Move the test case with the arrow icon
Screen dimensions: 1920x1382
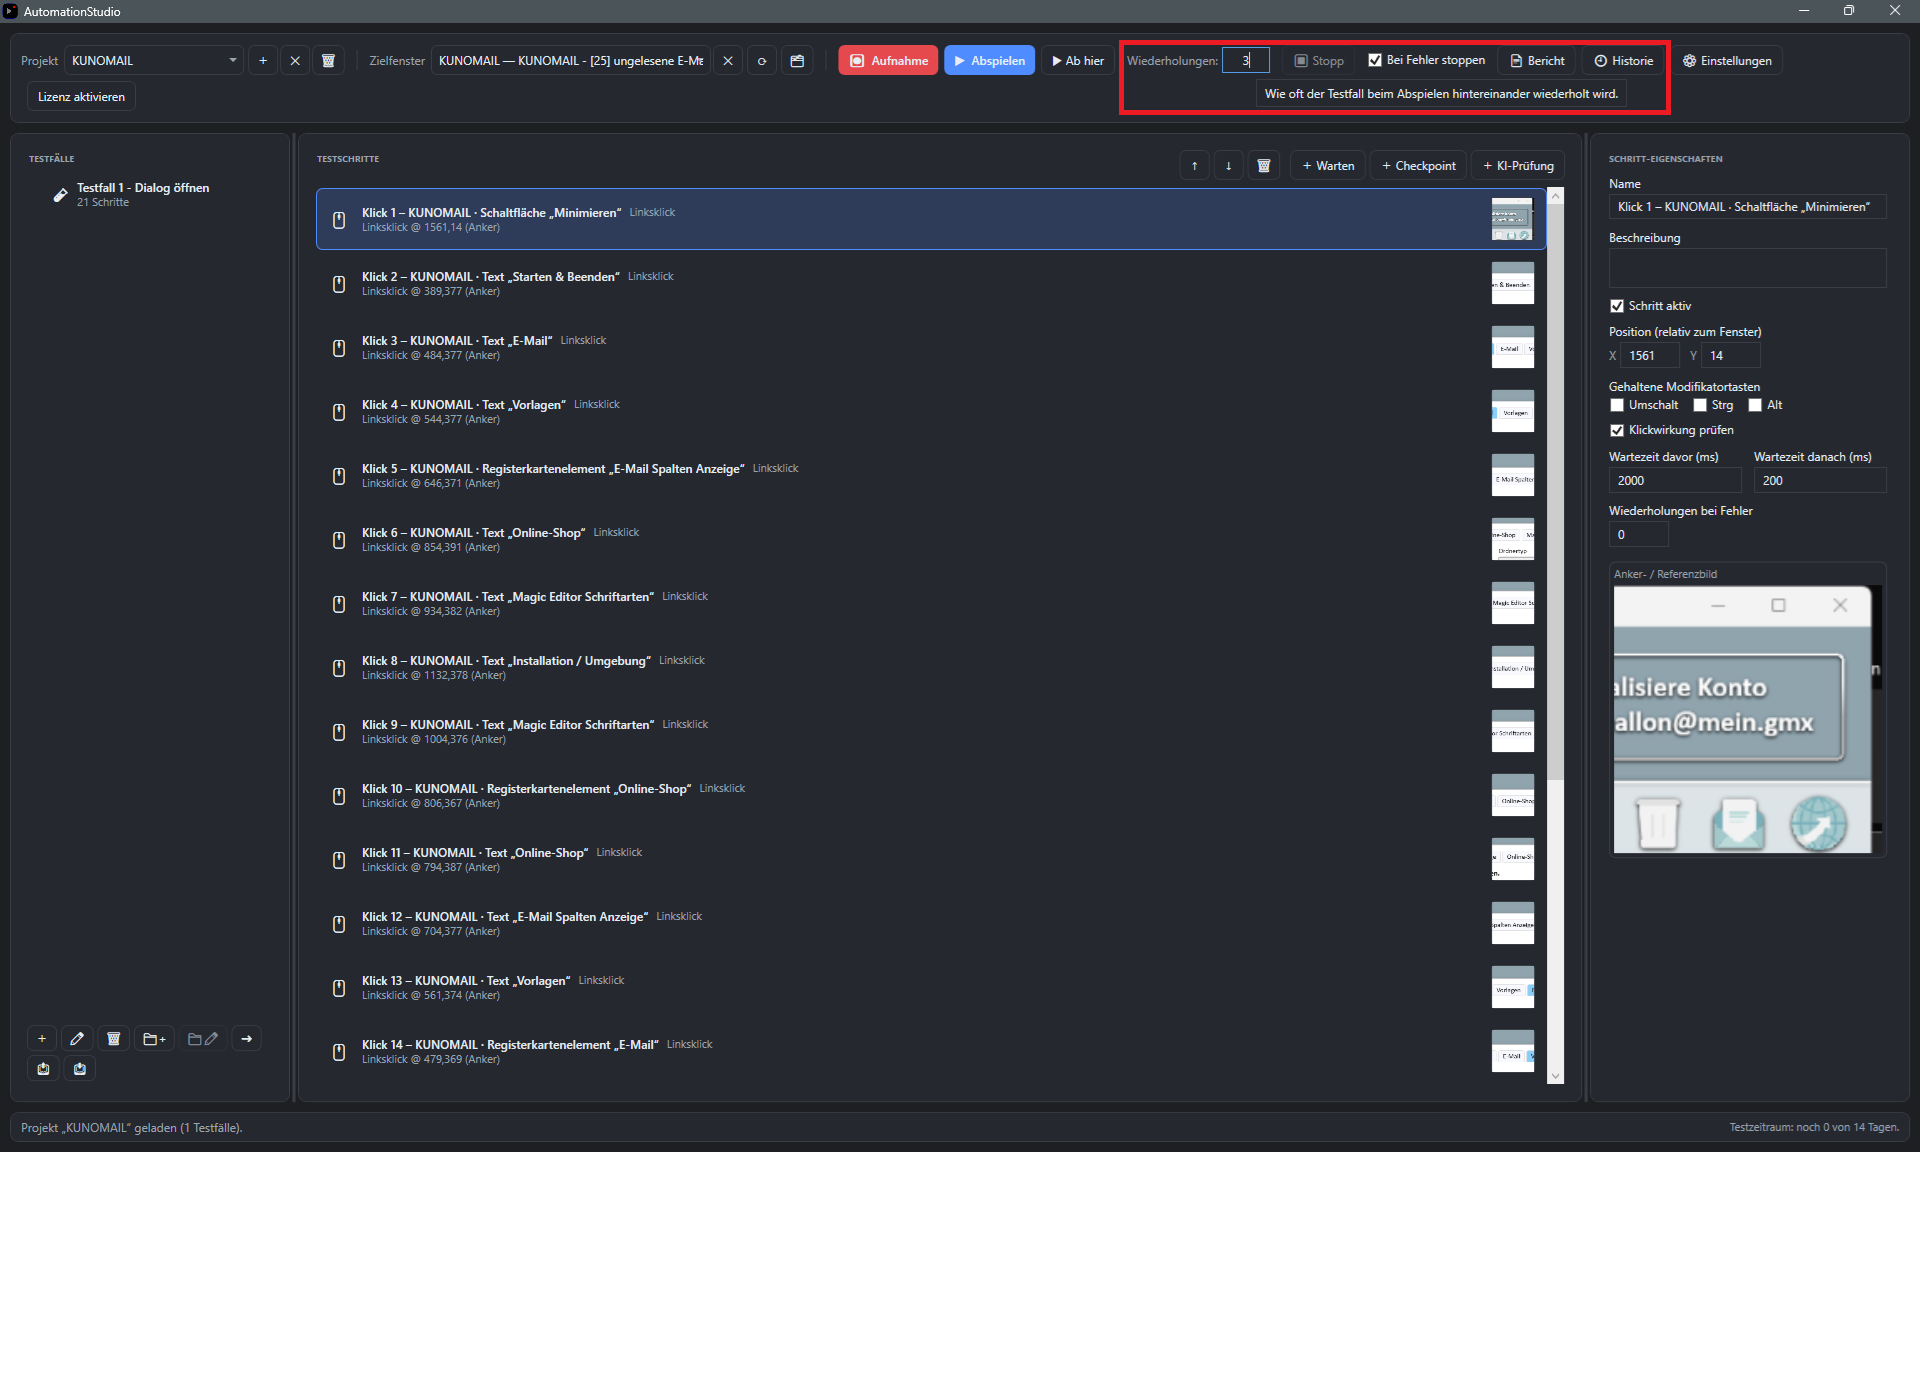tap(247, 1039)
